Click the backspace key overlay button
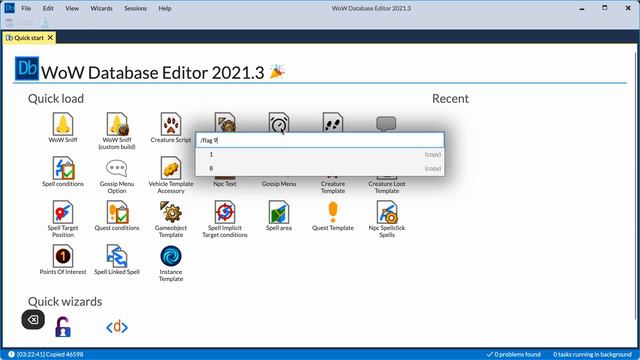The width and height of the screenshot is (640, 360). pyautogui.click(x=33, y=320)
